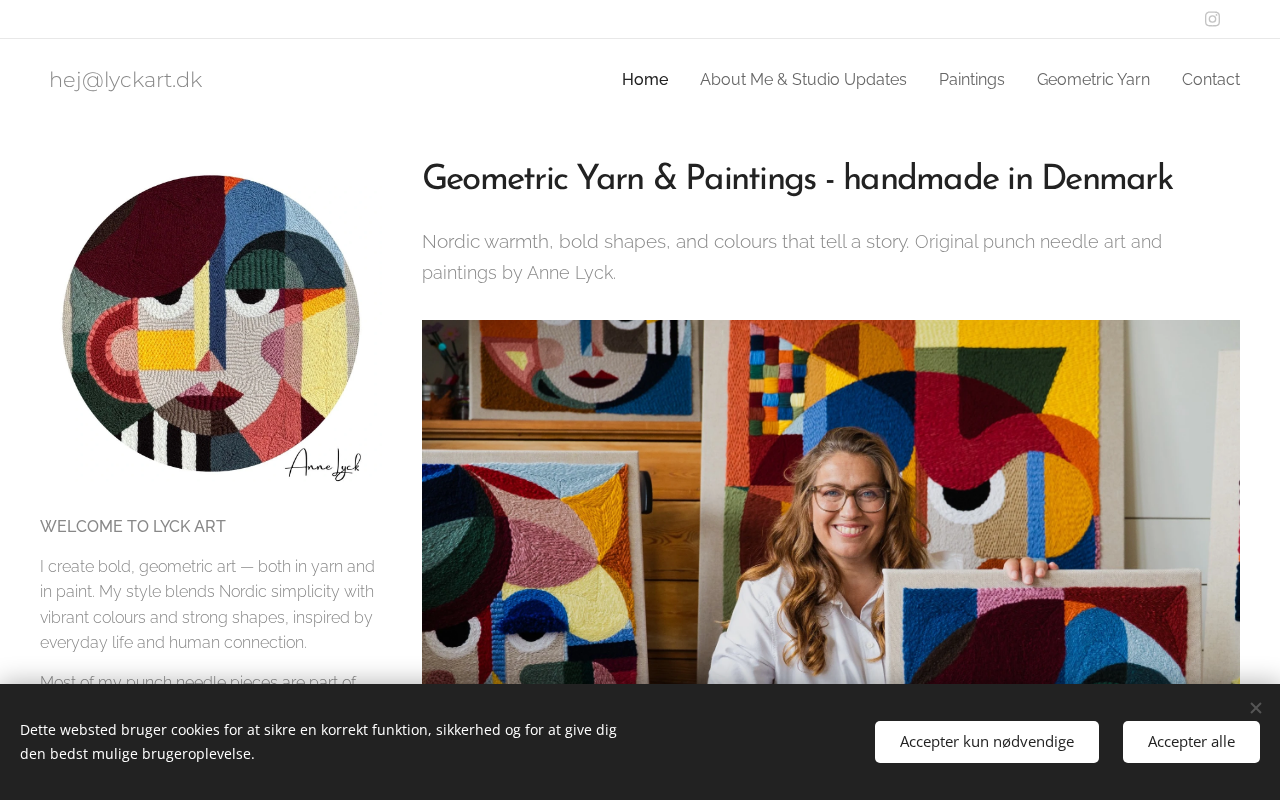Image resolution: width=1280 pixels, height=800 pixels.
Task: Close the cookie banner with X
Action: (x=1255, y=708)
